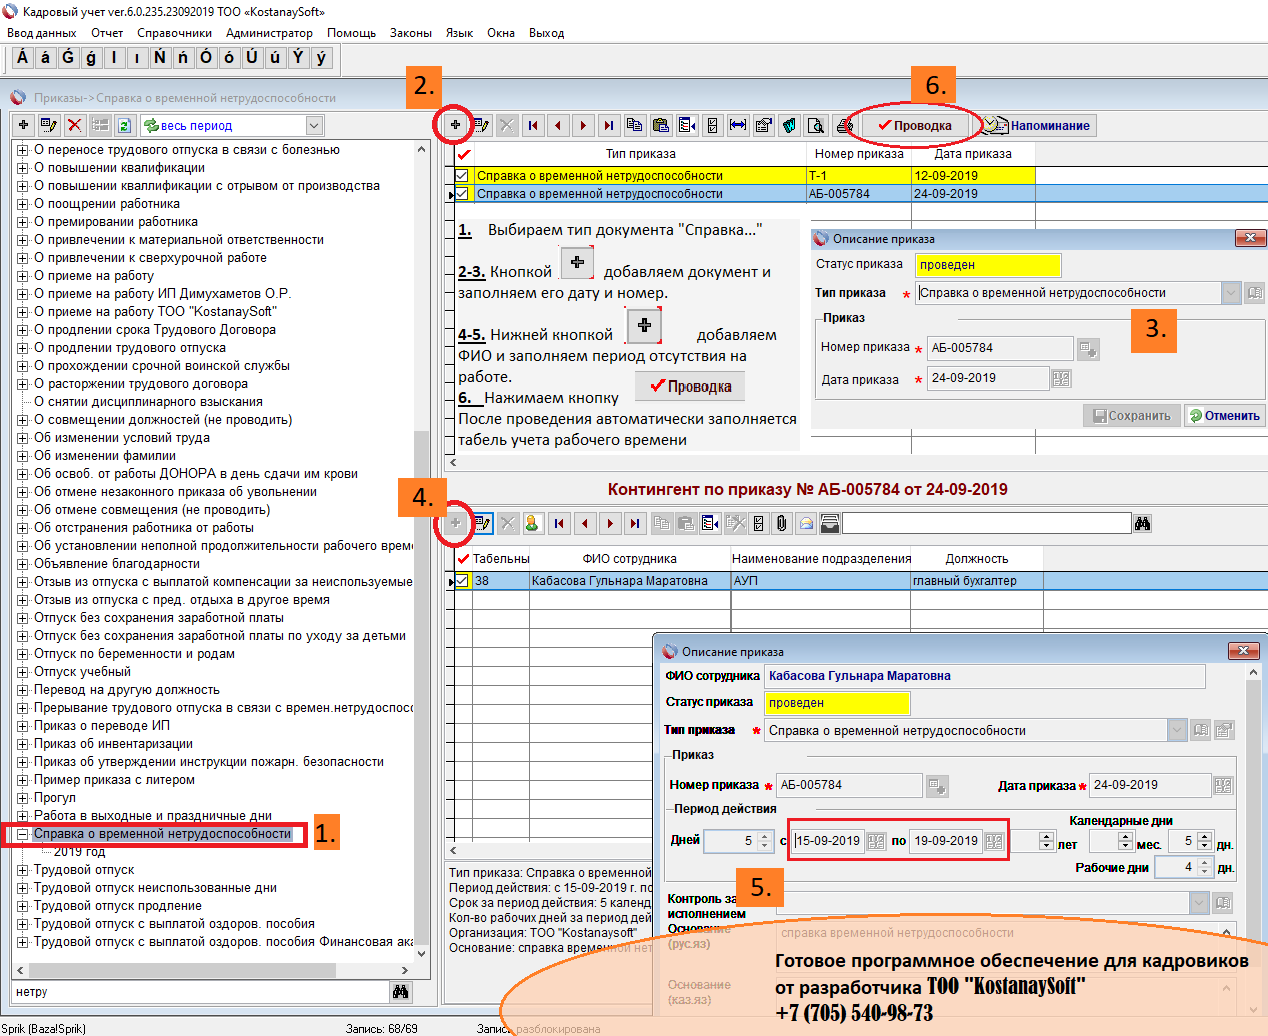Viewport: 1268px width, 1036px height.
Task: Open calendar for start date 15-09-2019
Action: (876, 841)
